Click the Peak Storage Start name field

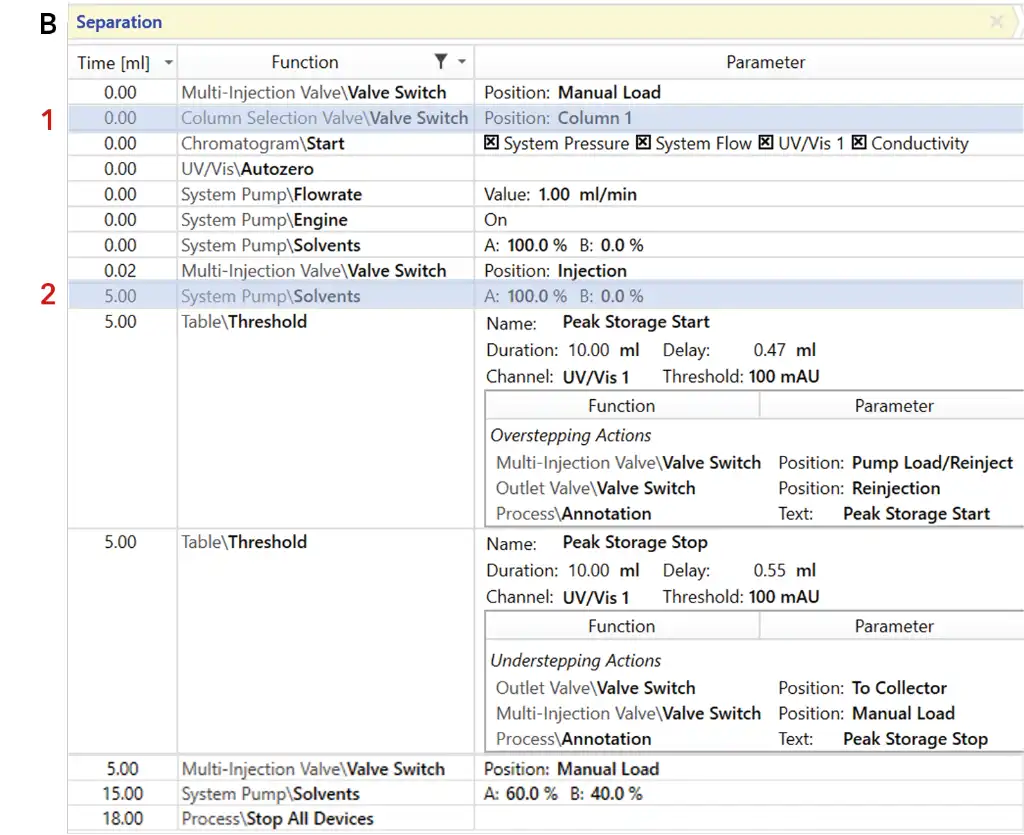(x=636, y=322)
